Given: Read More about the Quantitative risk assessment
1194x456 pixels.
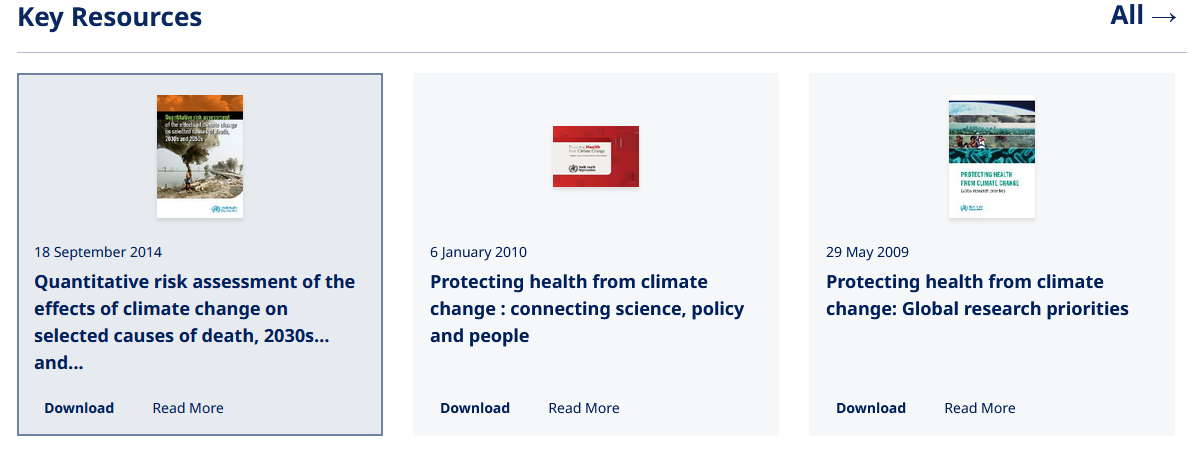Looking at the screenshot, I should pyautogui.click(x=188, y=408).
